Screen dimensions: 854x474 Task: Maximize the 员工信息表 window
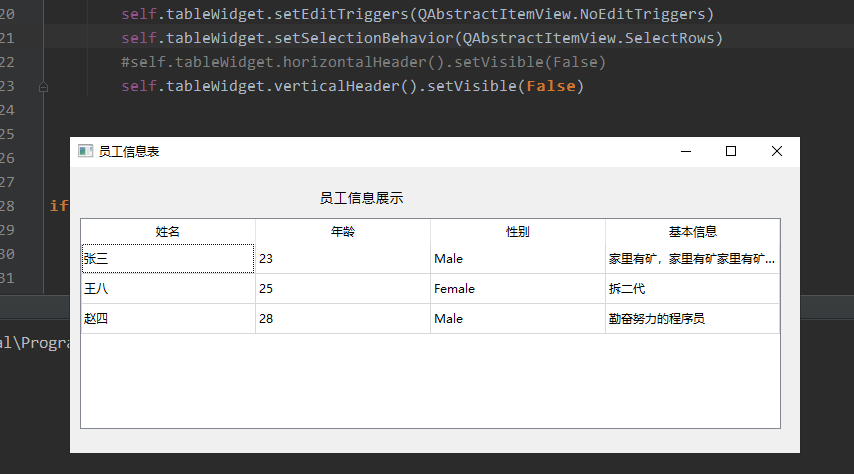tap(731, 151)
